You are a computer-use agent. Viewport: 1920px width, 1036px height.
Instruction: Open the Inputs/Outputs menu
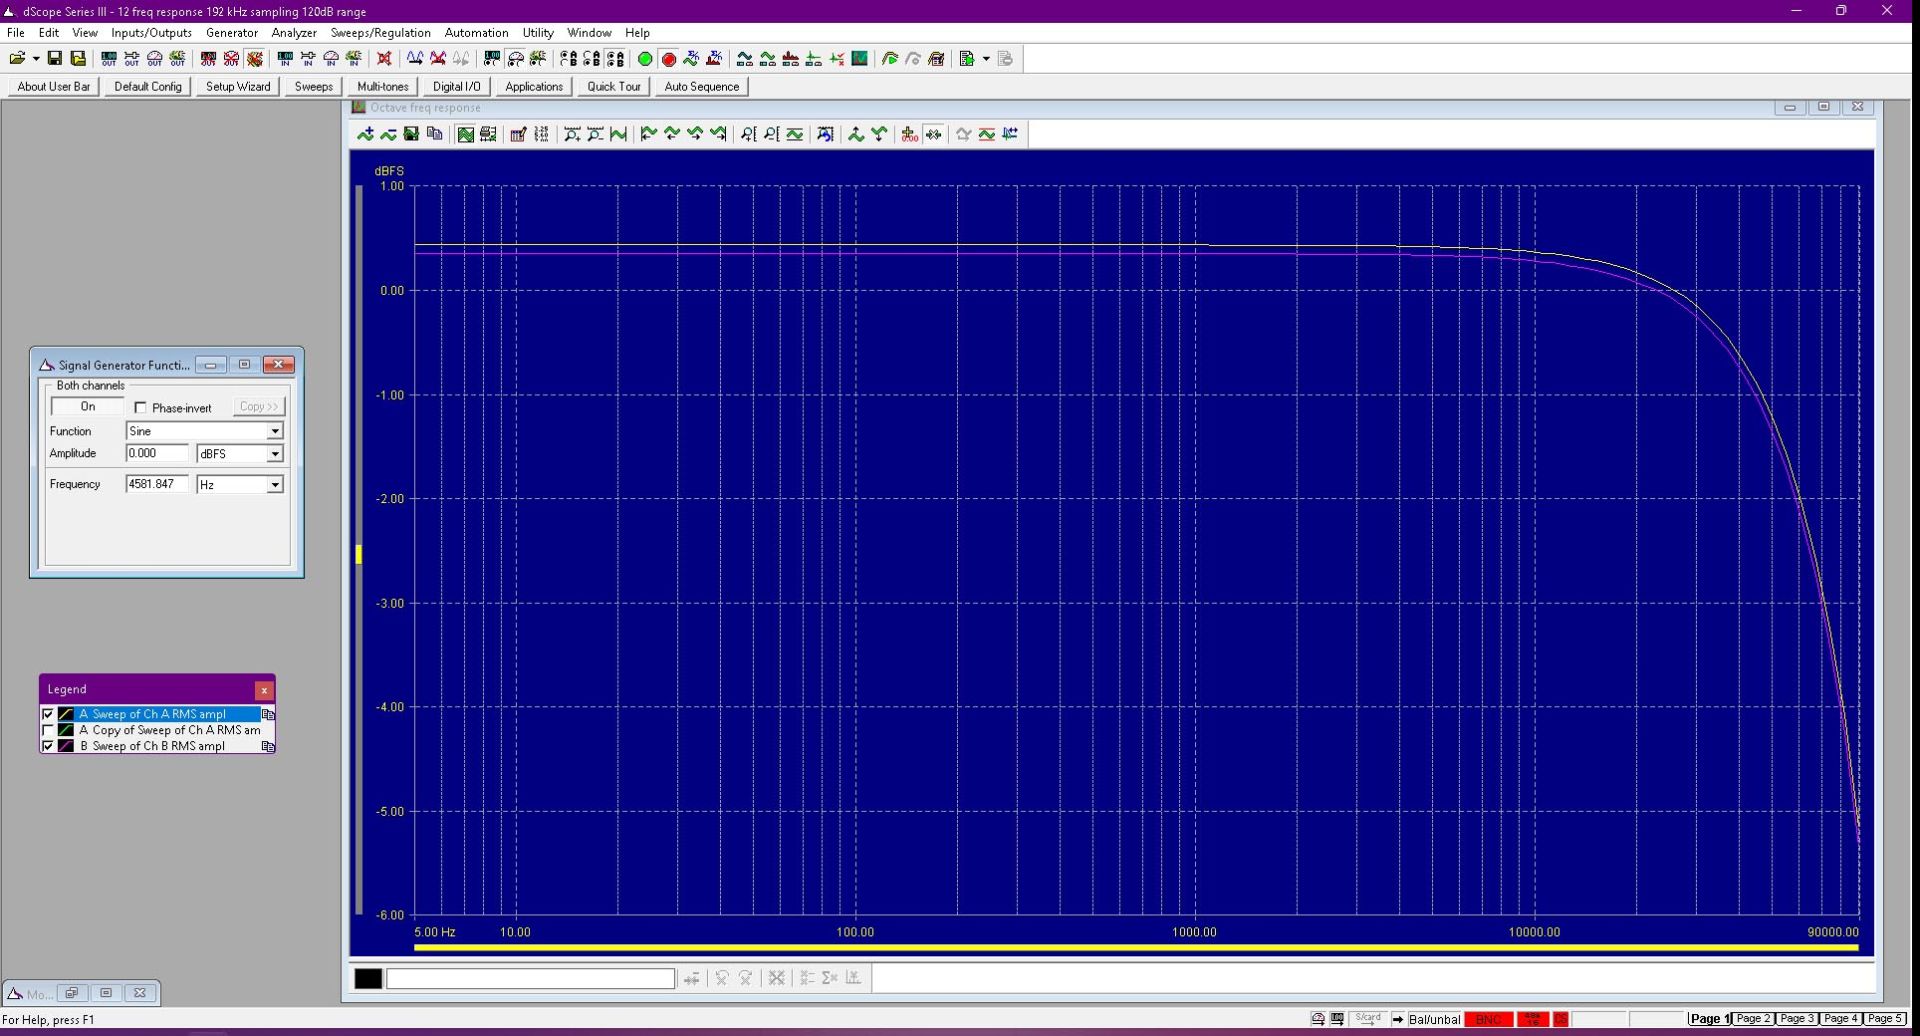click(x=151, y=33)
